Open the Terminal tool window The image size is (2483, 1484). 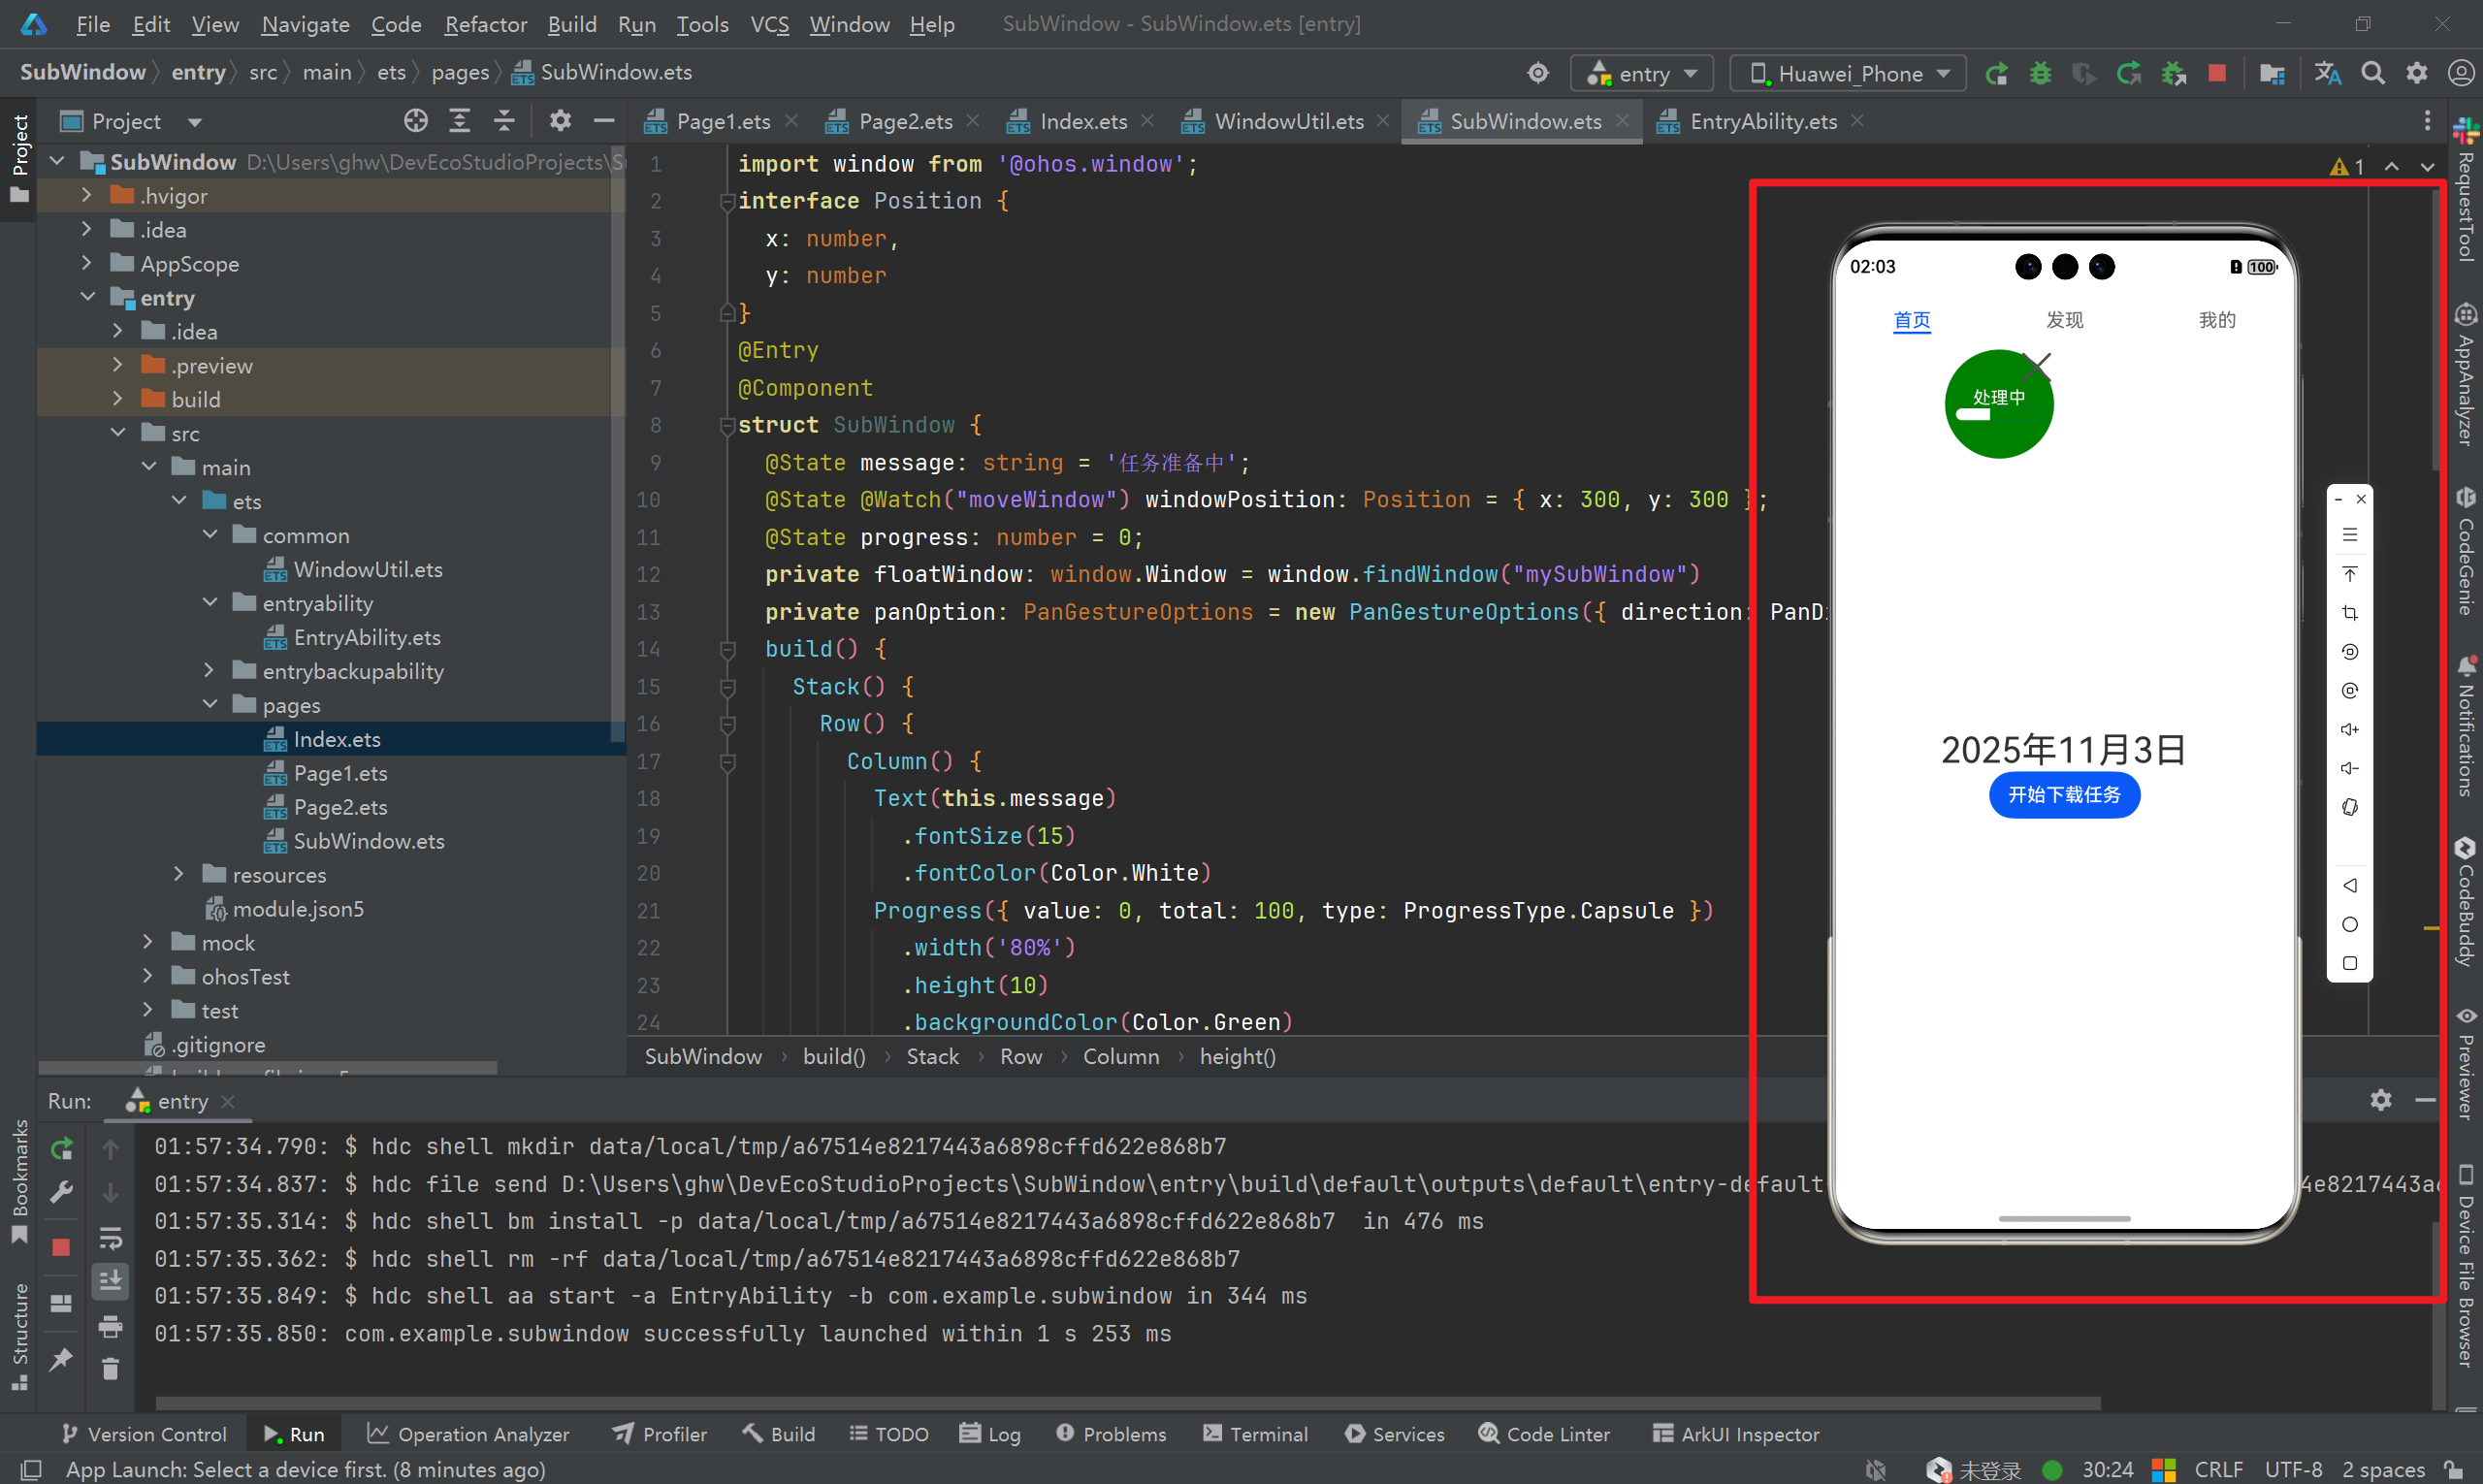[x=1255, y=1433]
